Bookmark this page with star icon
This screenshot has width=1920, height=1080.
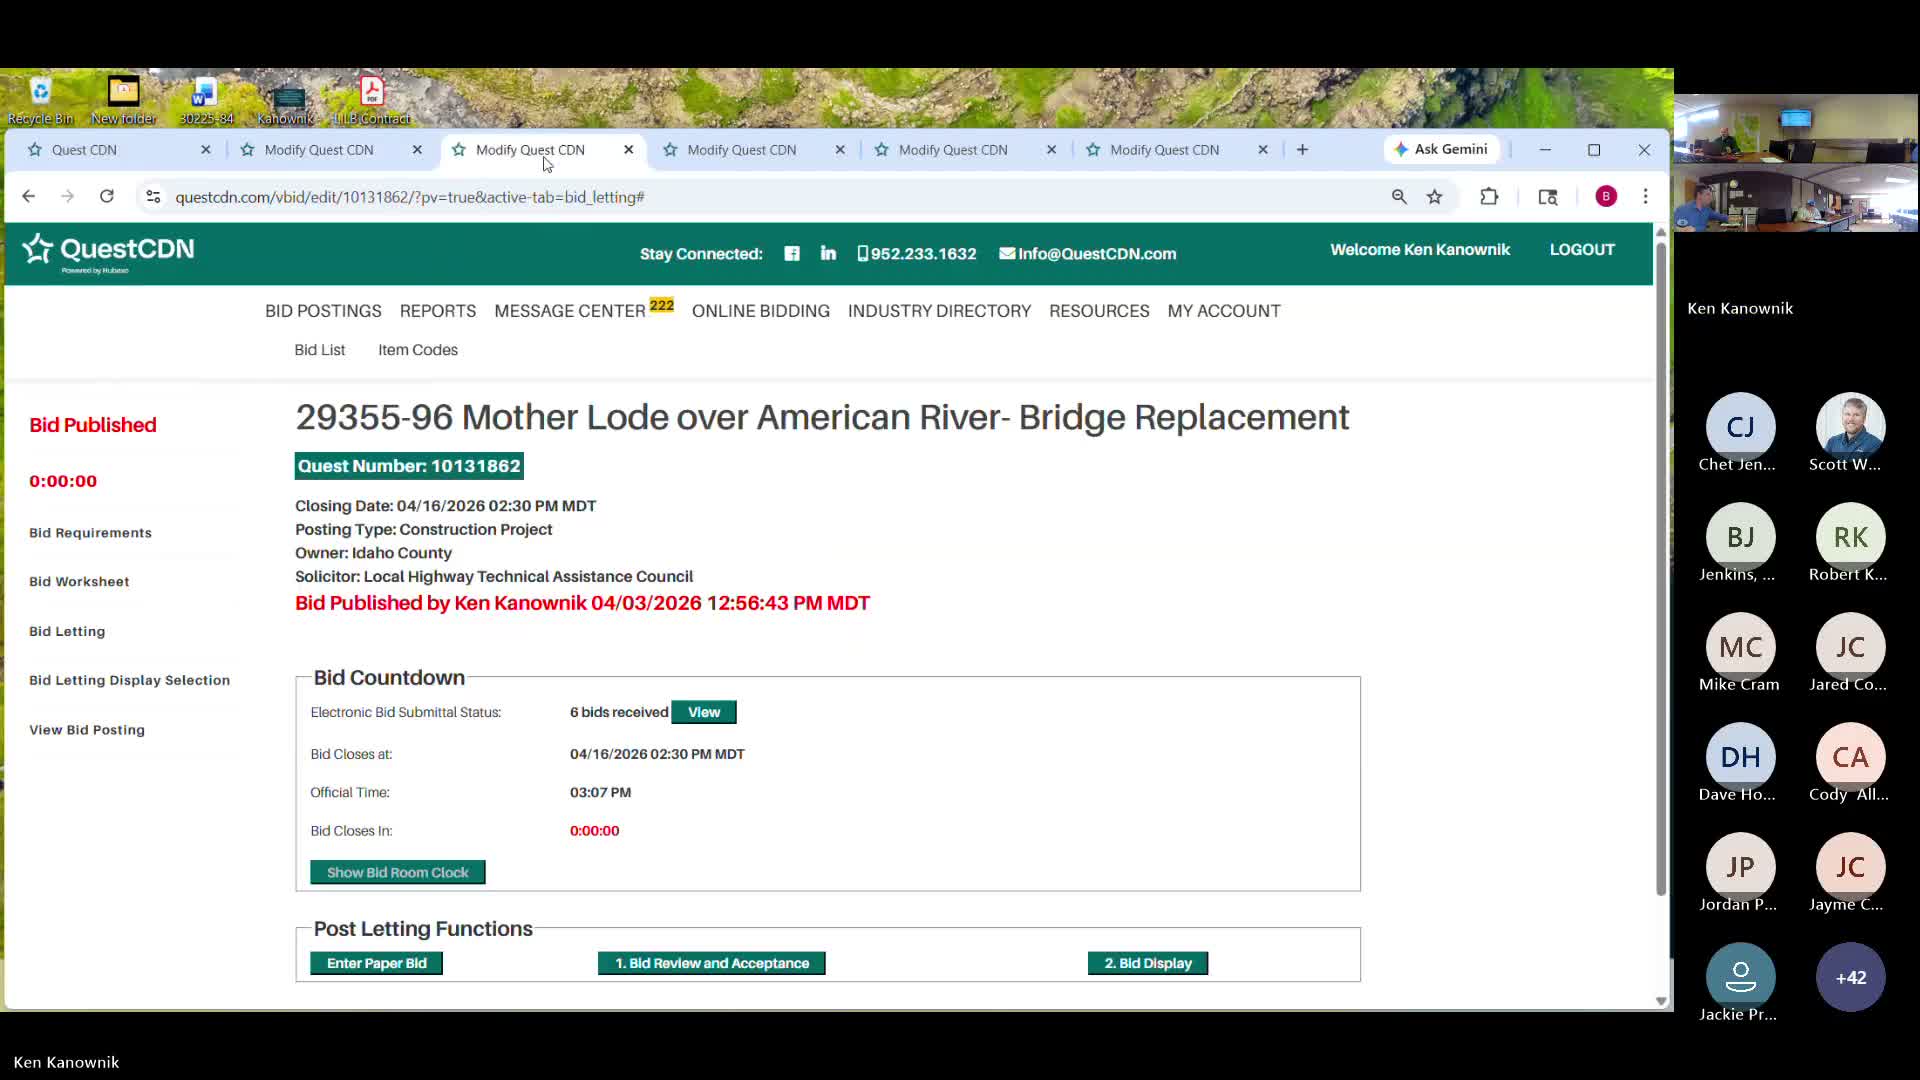coord(1435,197)
